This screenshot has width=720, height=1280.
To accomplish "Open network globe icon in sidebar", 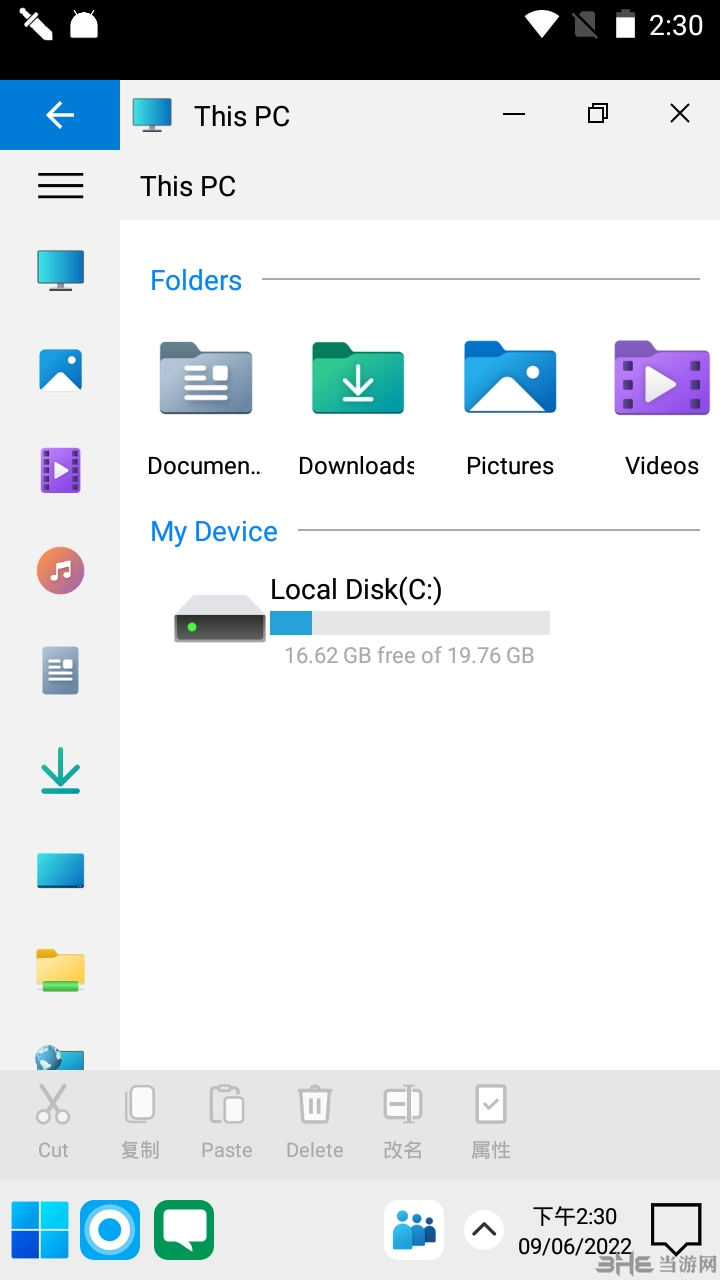I will coord(60,1058).
